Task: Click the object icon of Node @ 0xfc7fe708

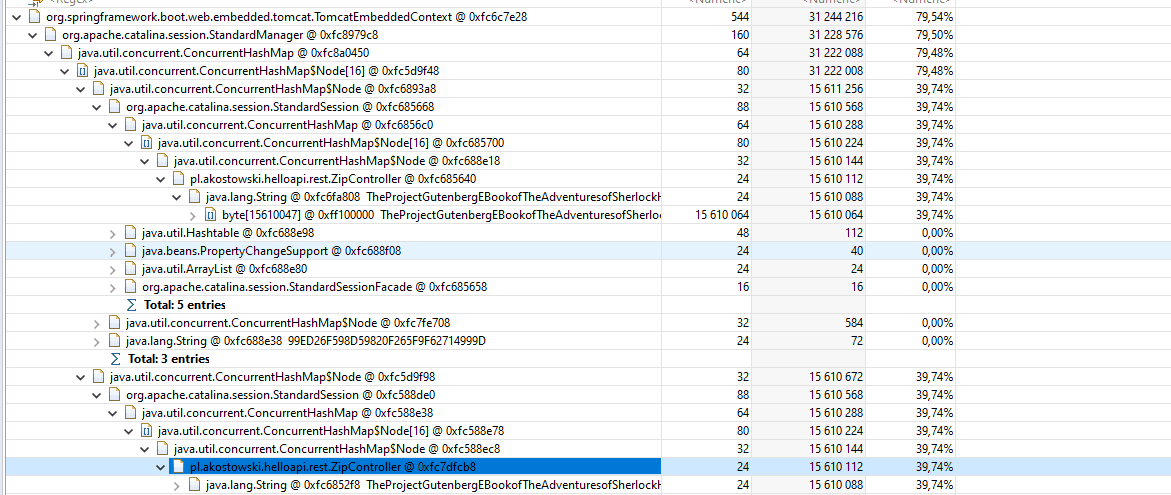Action: click(x=114, y=323)
